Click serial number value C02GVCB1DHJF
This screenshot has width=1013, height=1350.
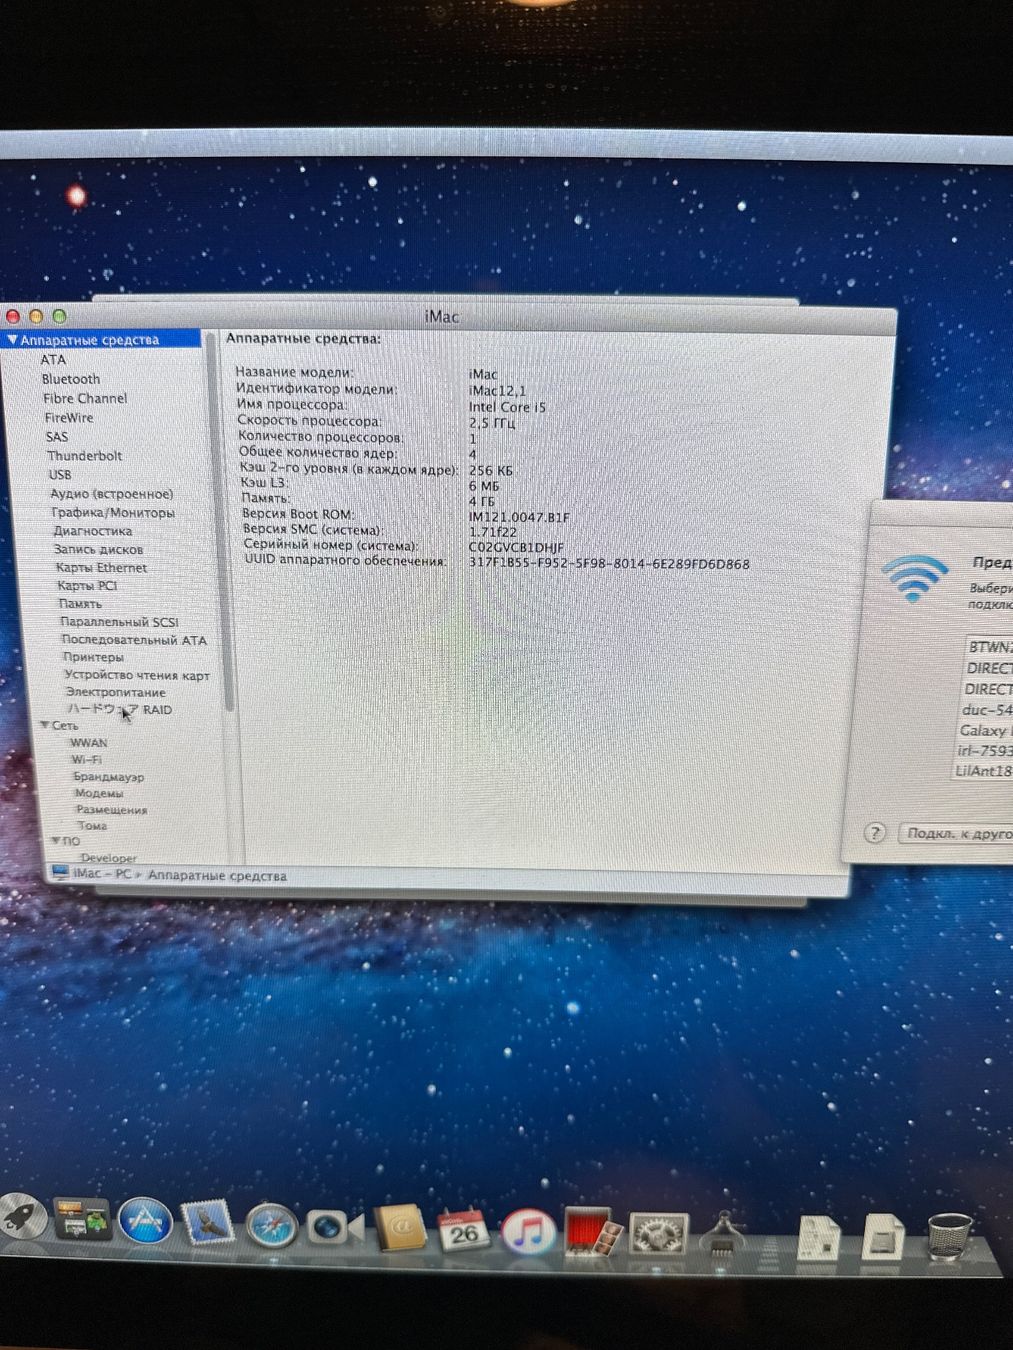point(517,548)
